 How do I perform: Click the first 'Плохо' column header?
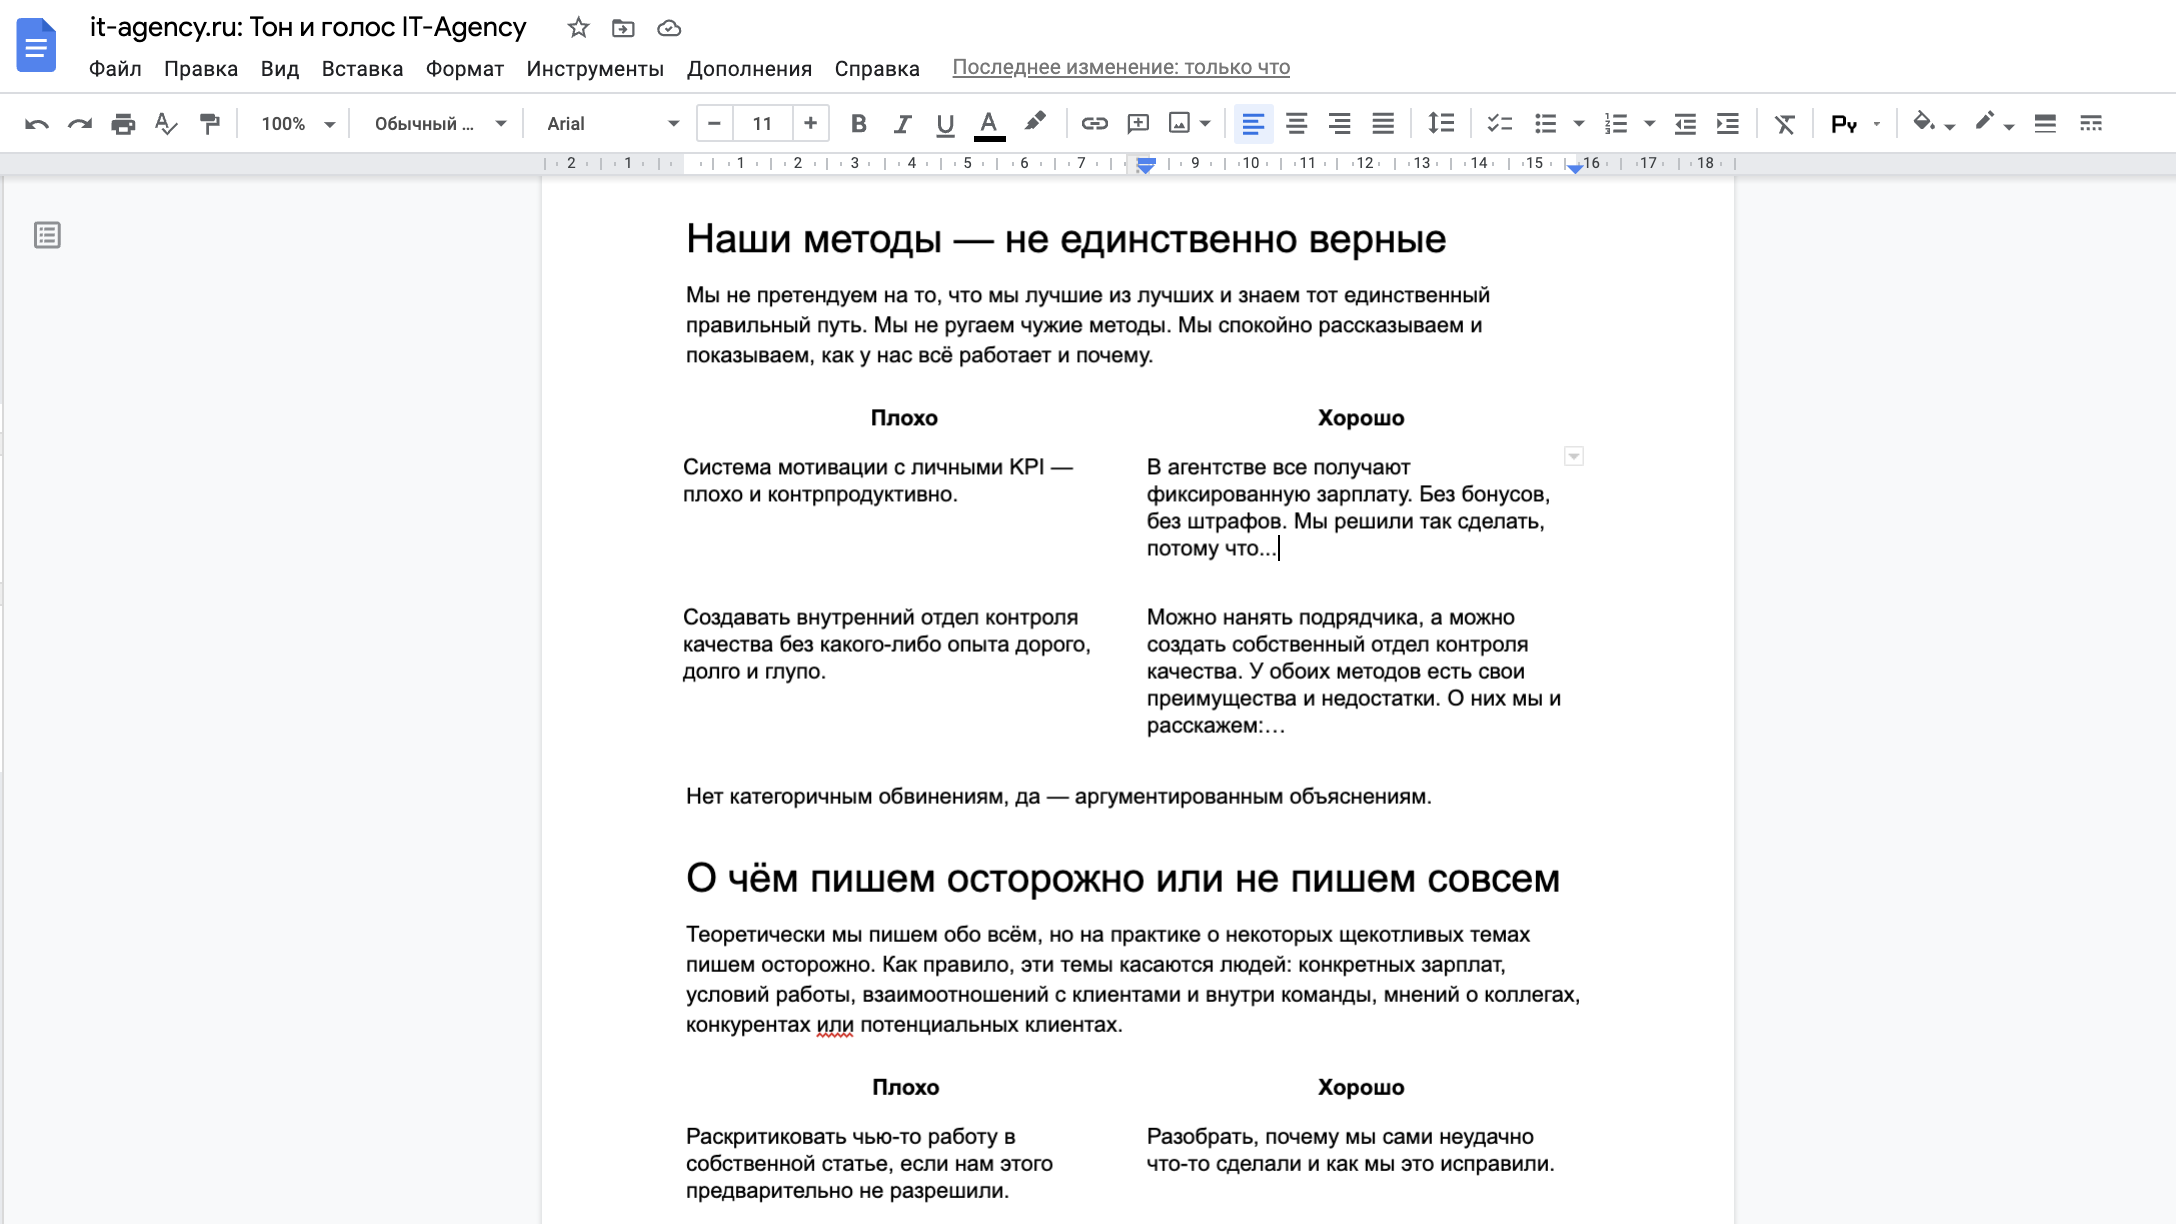tap(904, 418)
